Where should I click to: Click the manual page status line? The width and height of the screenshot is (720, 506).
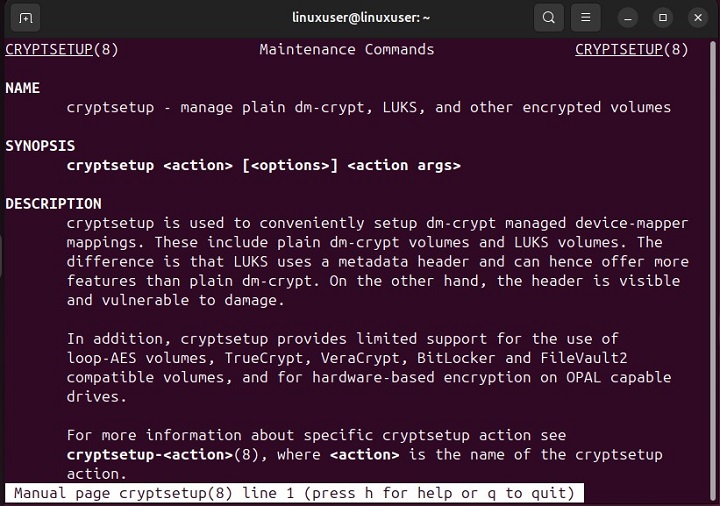[x=295, y=493]
